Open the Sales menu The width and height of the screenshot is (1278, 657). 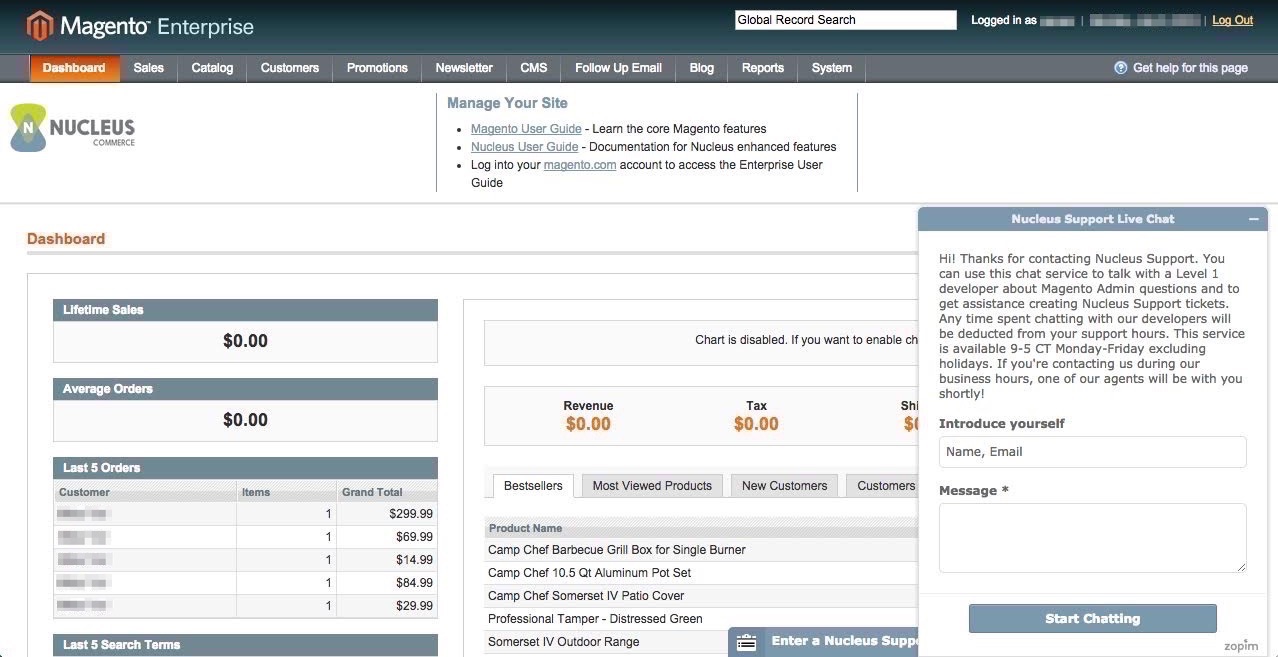[x=148, y=68]
